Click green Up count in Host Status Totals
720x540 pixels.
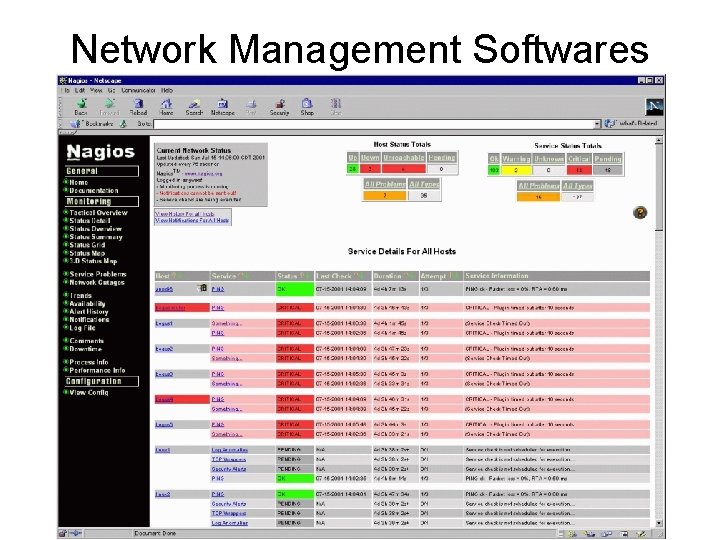(x=353, y=169)
